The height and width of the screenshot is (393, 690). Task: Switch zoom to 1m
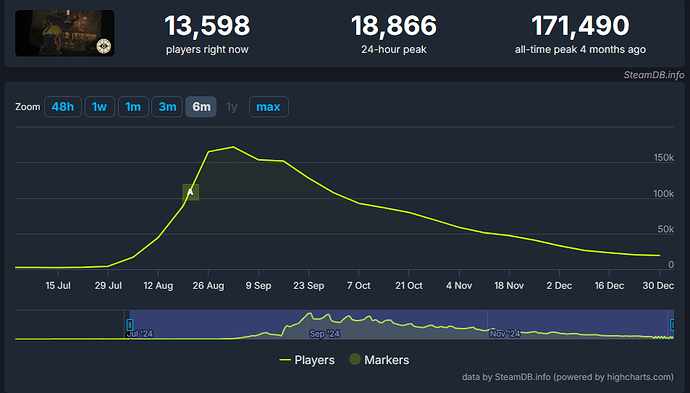(x=133, y=107)
